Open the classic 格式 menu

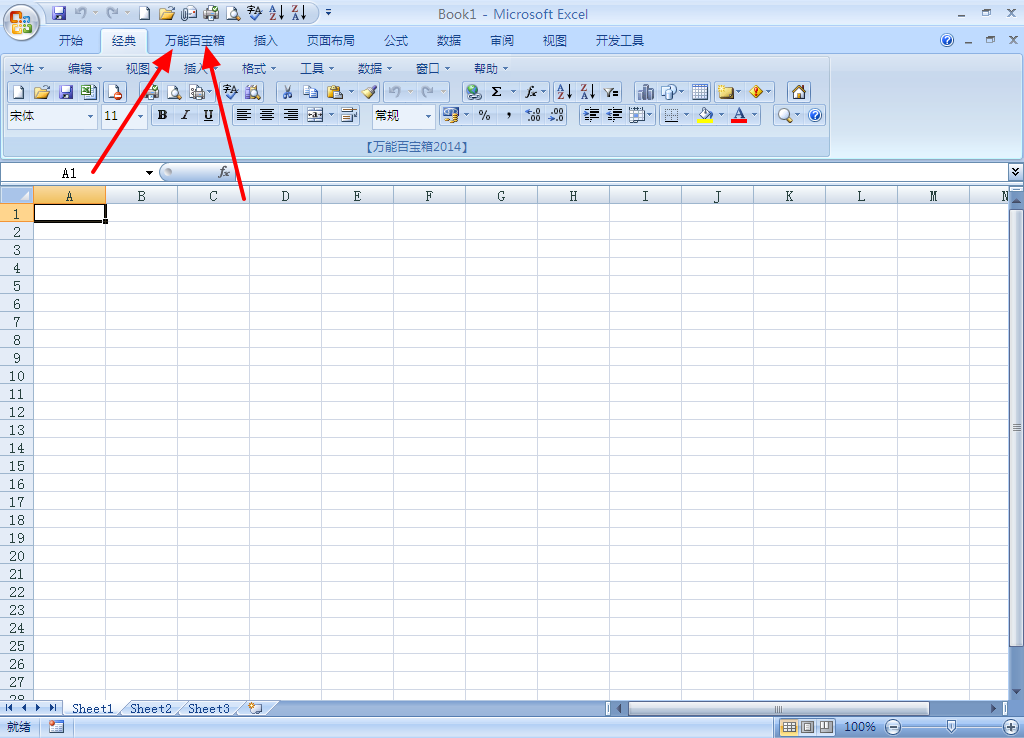click(x=259, y=69)
